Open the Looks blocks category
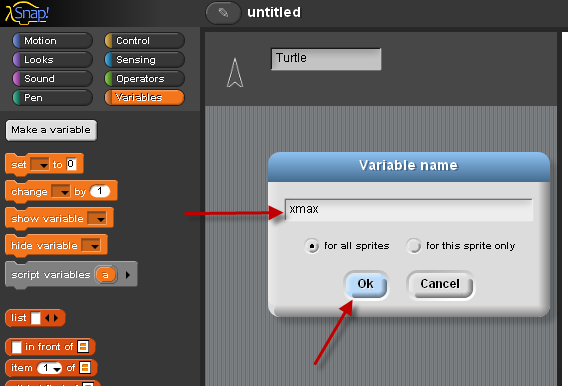The height and width of the screenshot is (386, 568). click(53, 60)
